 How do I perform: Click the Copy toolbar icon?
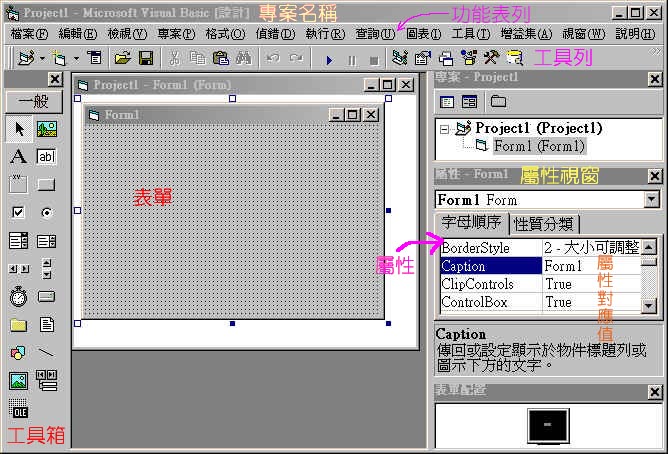tap(198, 57)
